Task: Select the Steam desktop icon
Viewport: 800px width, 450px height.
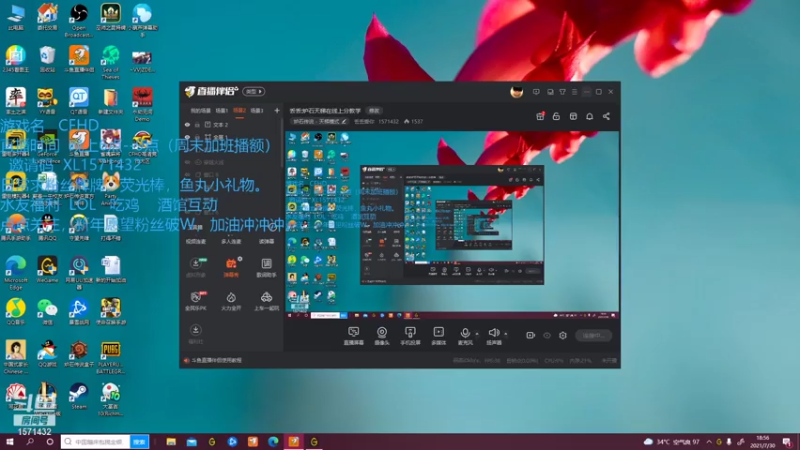Action: 79,396
